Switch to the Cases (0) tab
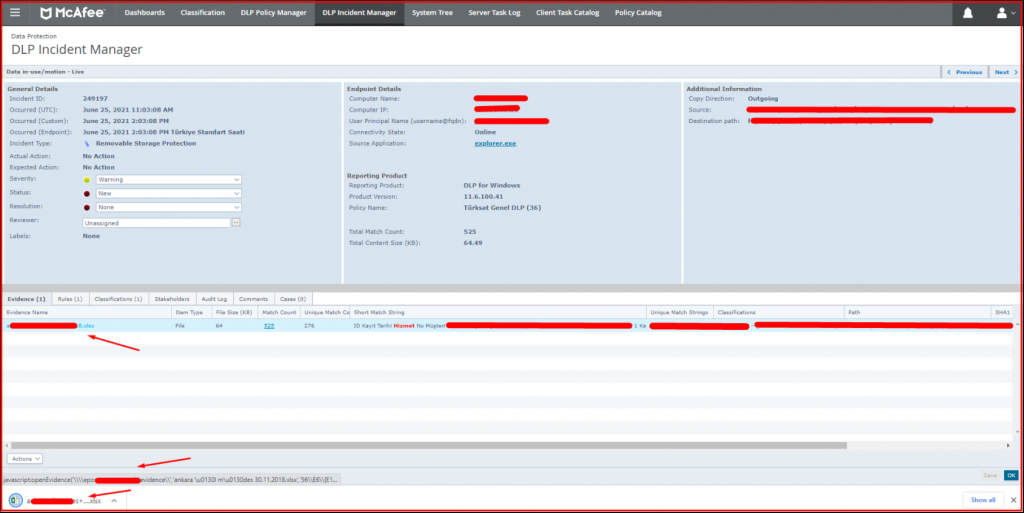Screen dimensions: 1024x513 click(x=293, y=299)
